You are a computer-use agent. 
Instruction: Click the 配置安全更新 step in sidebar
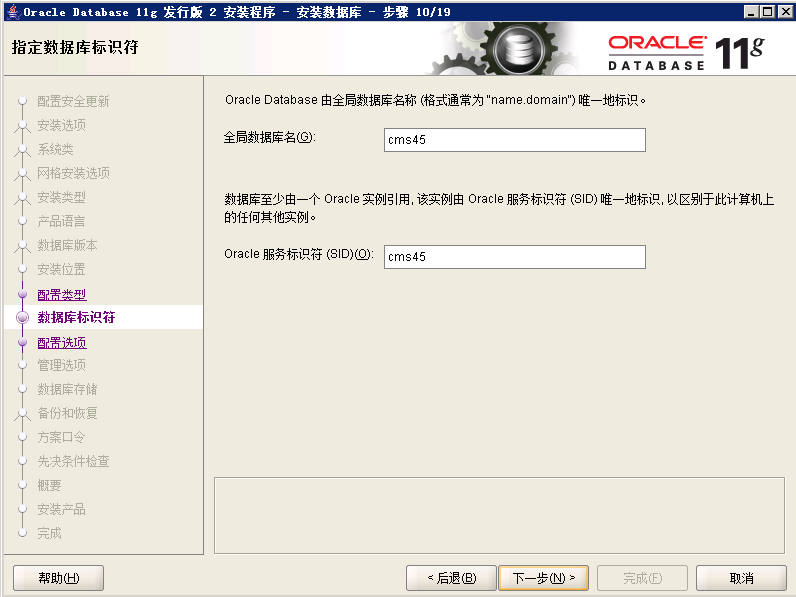click(x=73, y=102)
